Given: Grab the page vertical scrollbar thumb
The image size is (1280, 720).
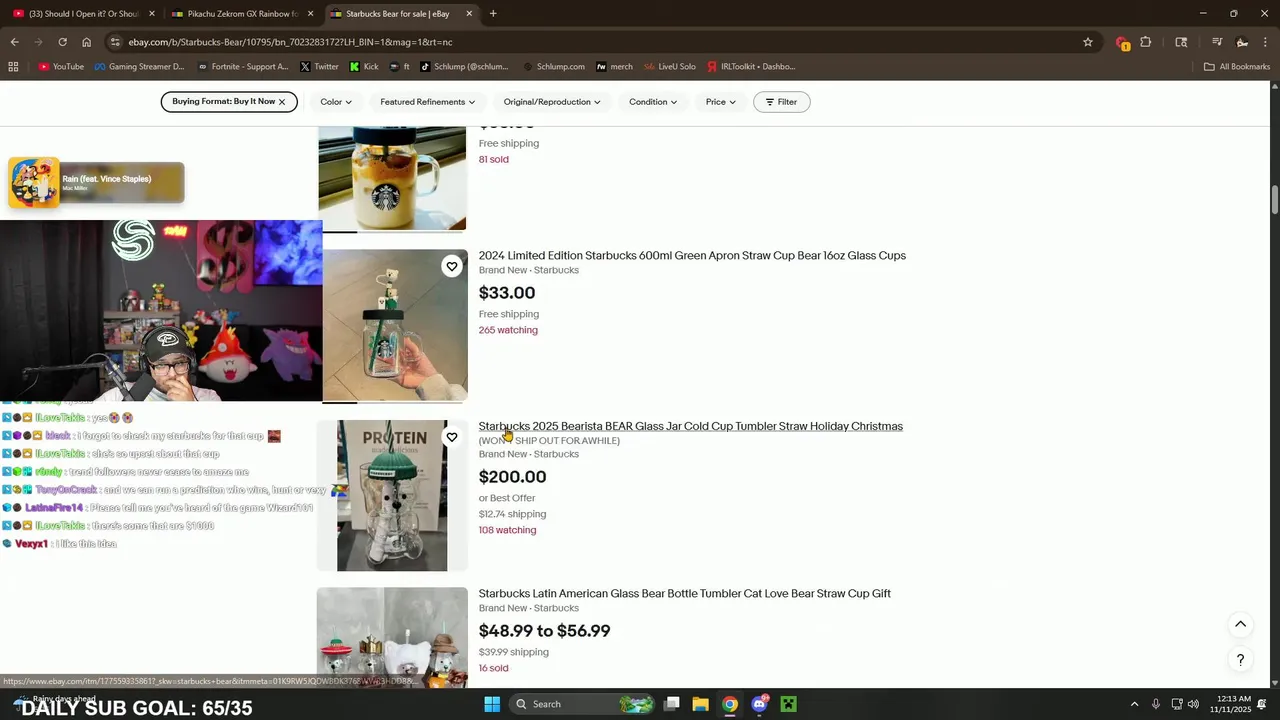Looking at the screenshot, I should coord(1275,200).
